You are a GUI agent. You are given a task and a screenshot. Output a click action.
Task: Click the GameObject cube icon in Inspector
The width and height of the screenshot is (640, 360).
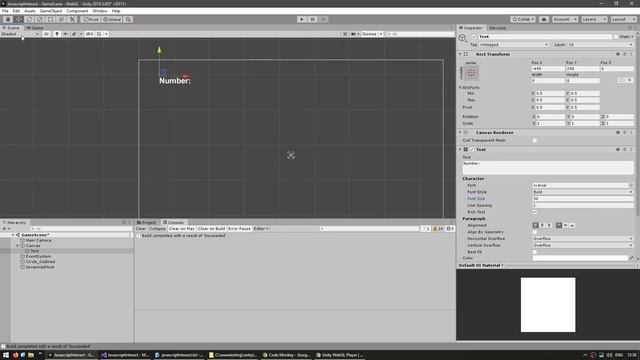462,38
